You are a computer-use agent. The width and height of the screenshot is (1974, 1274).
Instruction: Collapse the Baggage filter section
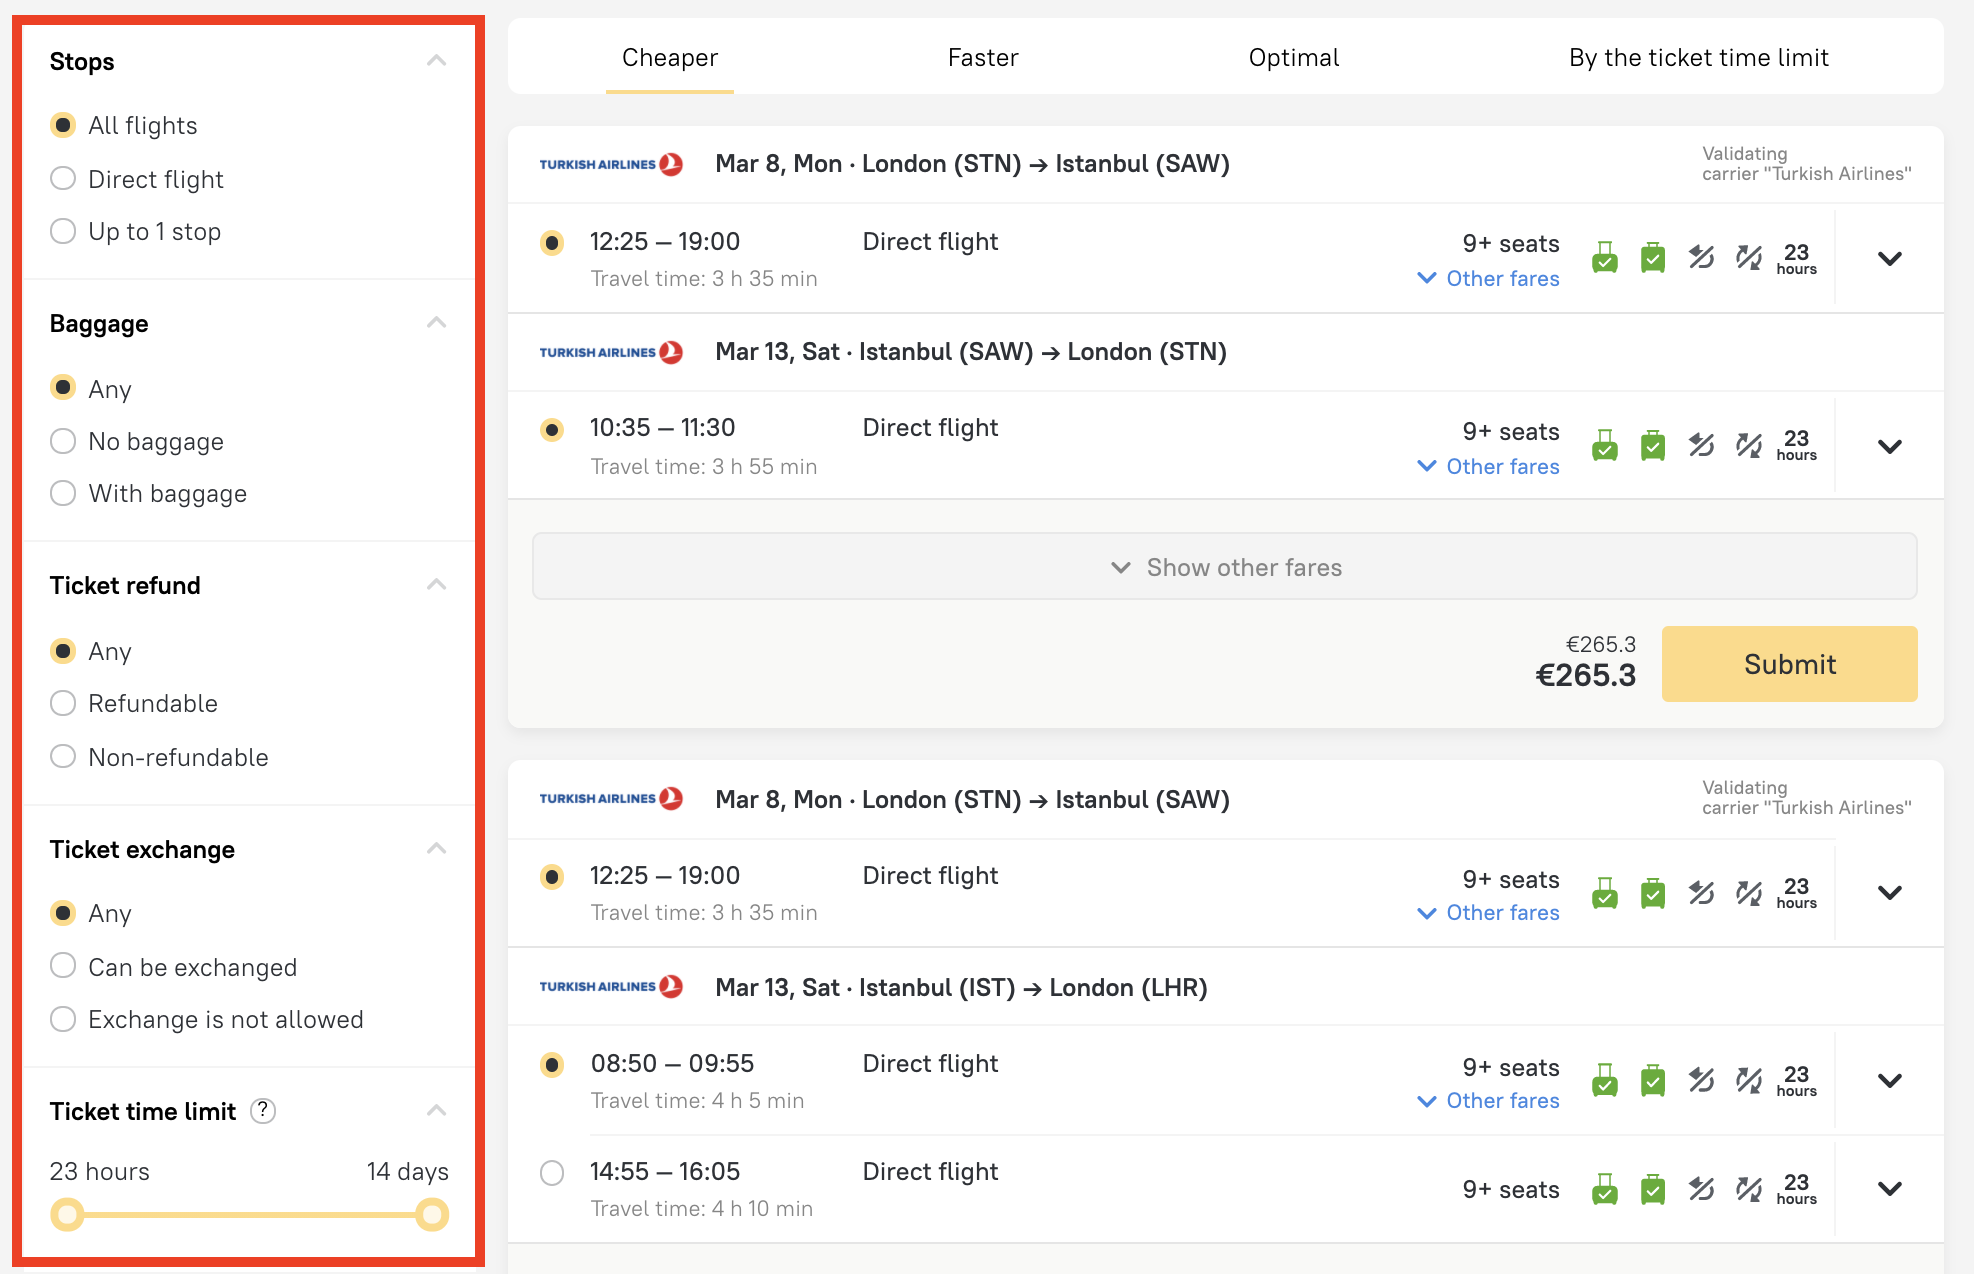coord(436,323)
